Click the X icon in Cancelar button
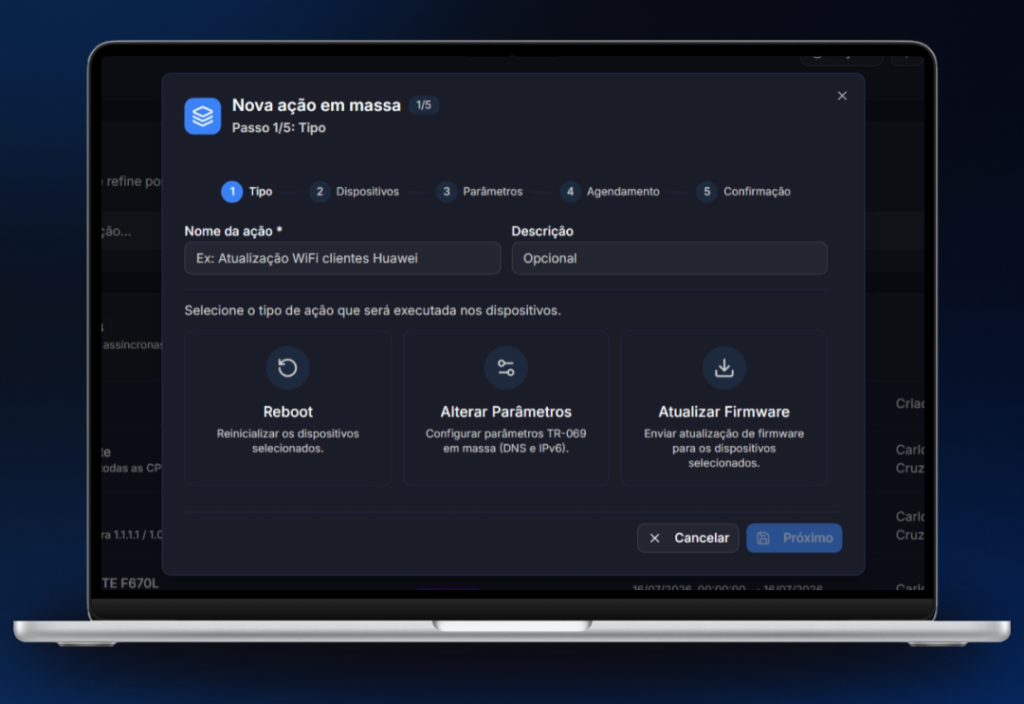 coord(654,538)
